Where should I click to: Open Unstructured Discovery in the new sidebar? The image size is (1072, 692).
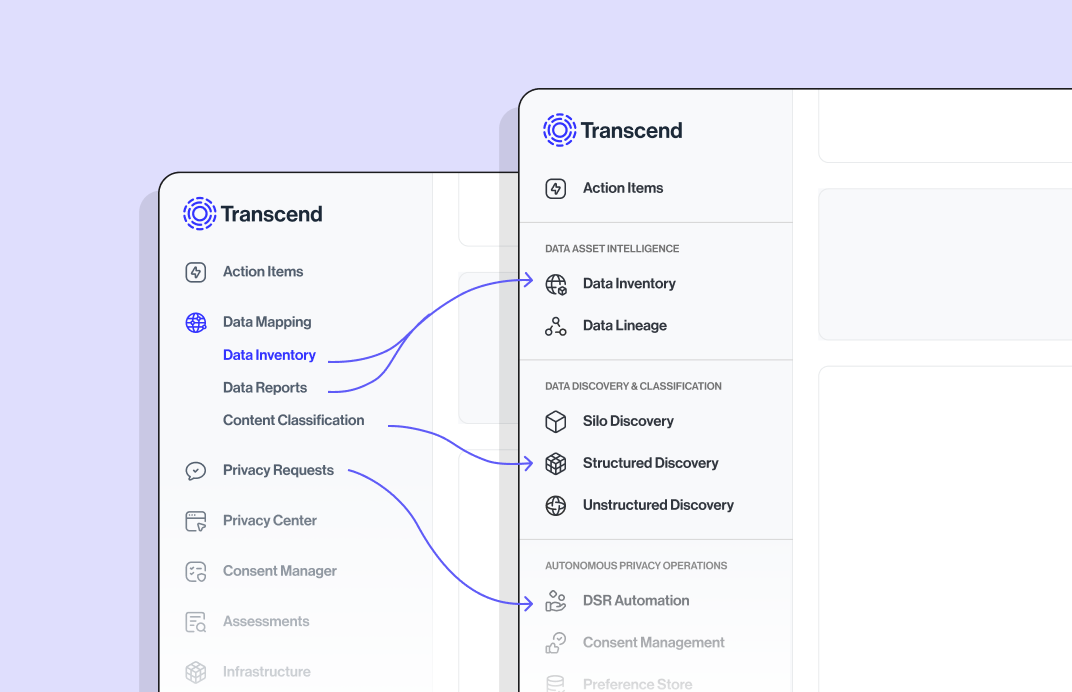point(658,505)
